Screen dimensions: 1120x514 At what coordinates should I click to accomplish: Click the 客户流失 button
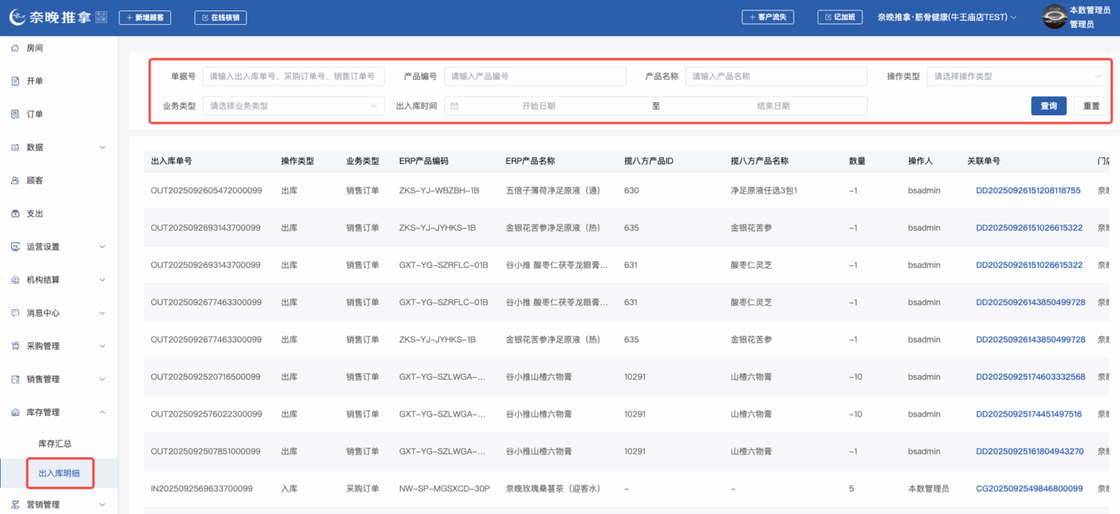click(768, 17)
